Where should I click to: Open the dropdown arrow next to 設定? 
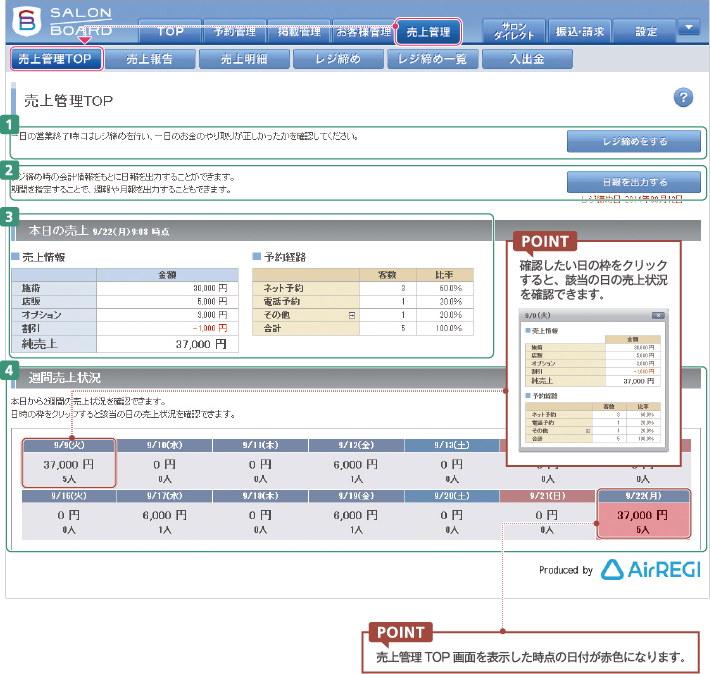pyautogui.click(x=688, y=27)
